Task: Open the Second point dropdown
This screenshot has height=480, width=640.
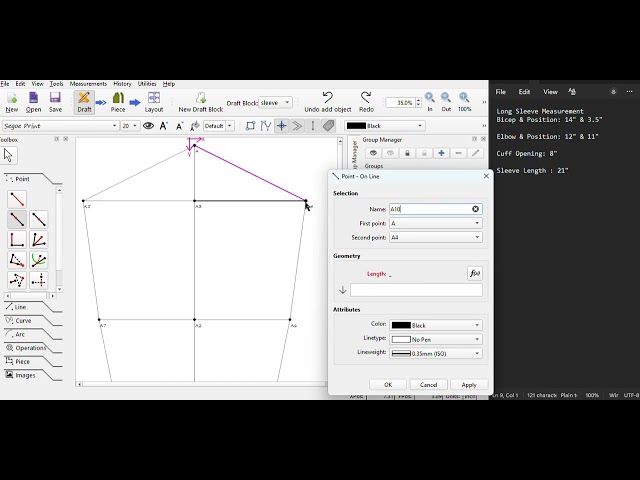Action: (x=436, y=237)
